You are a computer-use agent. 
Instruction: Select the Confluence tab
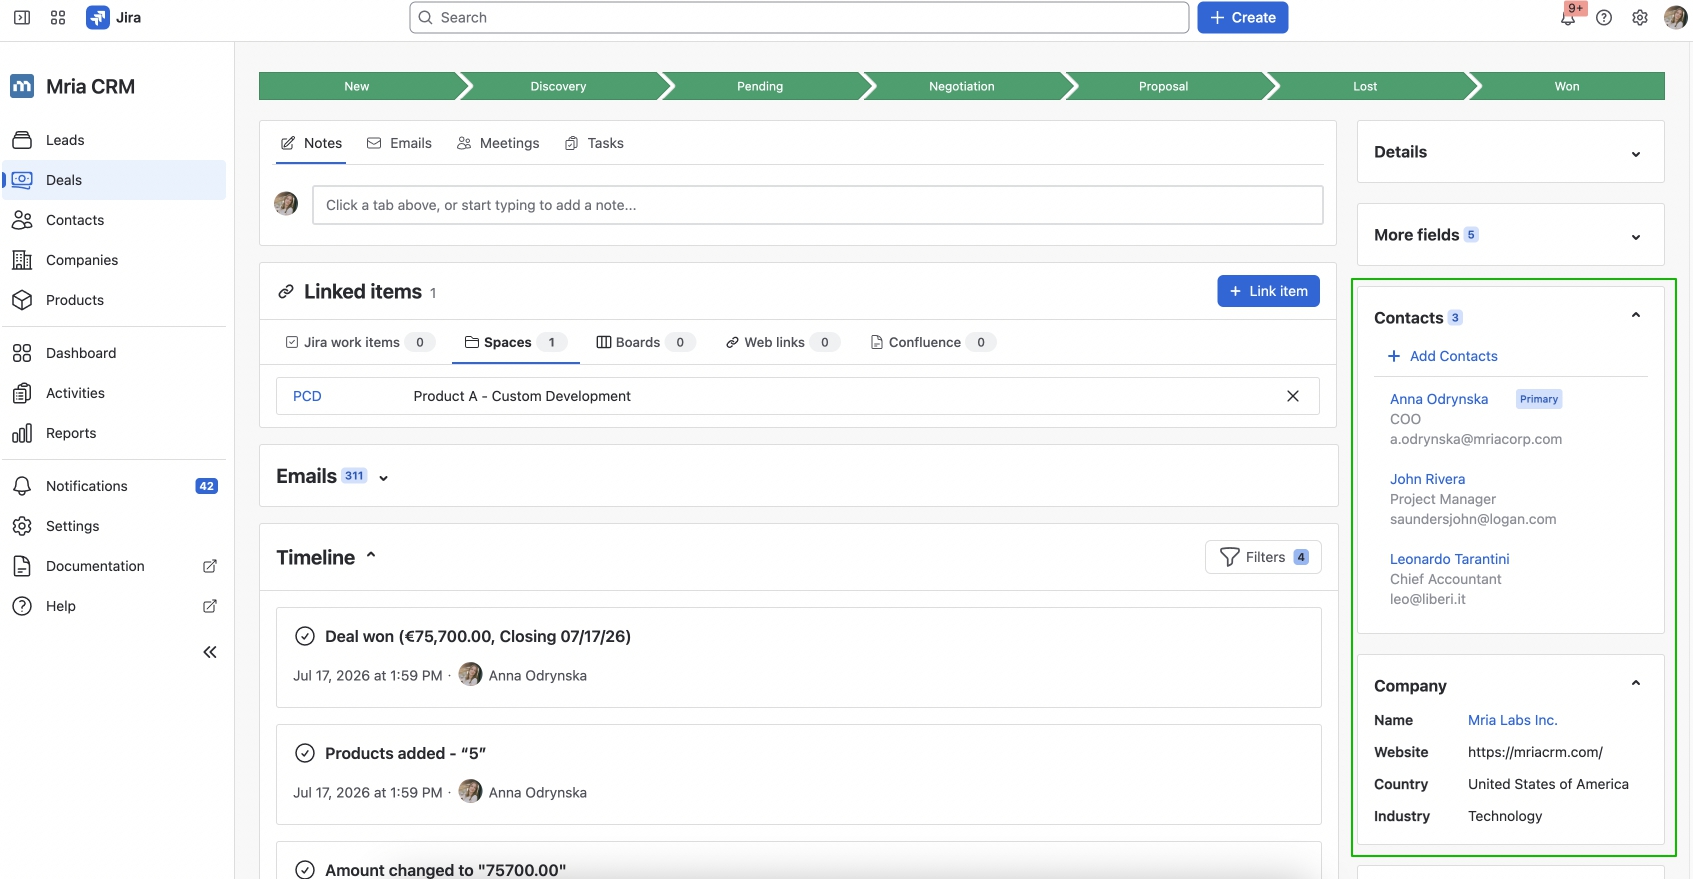[933, 342]
